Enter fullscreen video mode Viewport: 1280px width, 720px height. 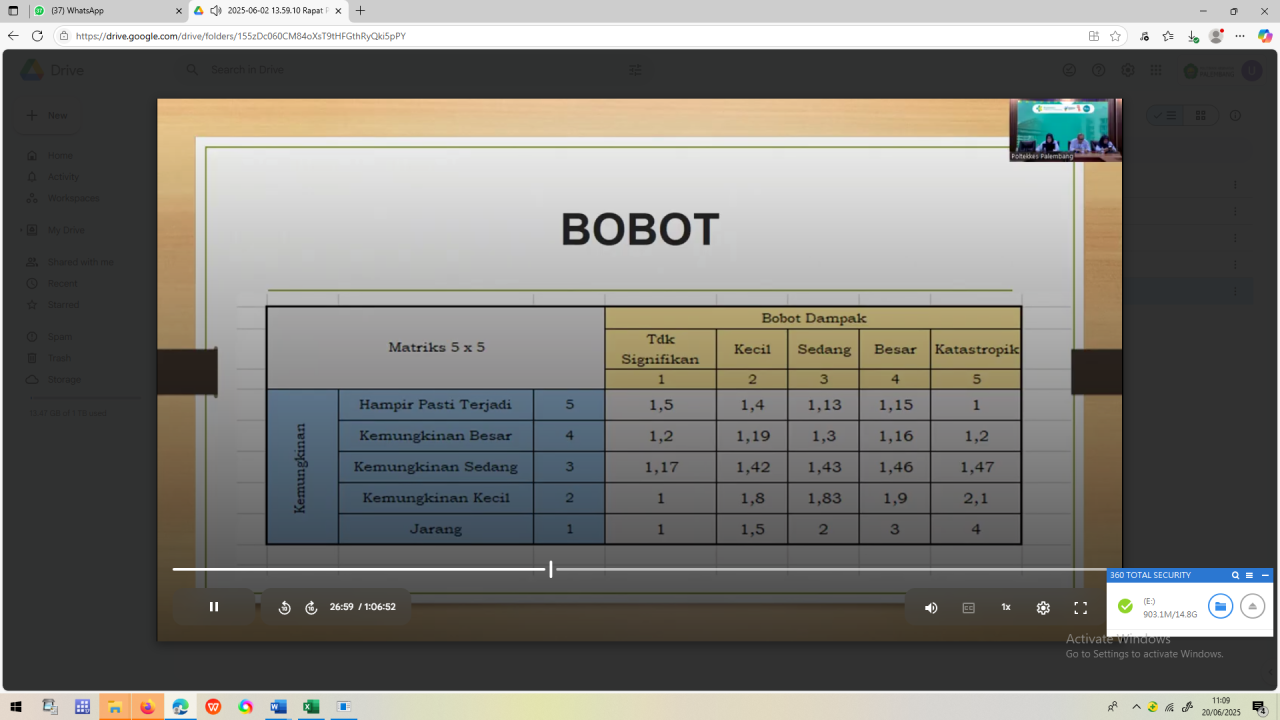pyautogui.click(x=1080, y=608)
